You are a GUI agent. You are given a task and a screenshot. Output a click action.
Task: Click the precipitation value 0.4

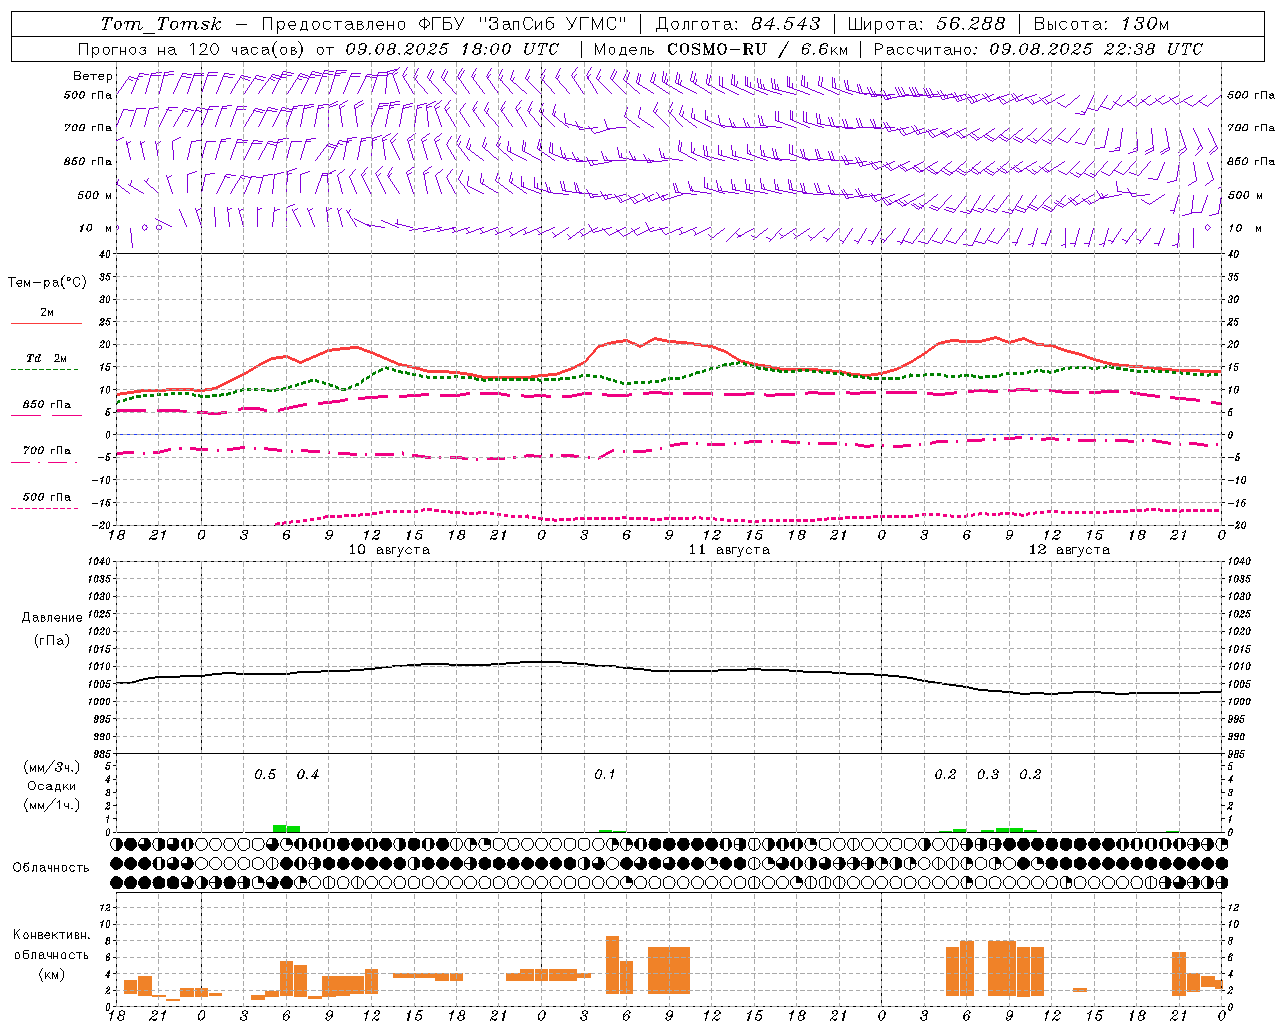[308, 775]
